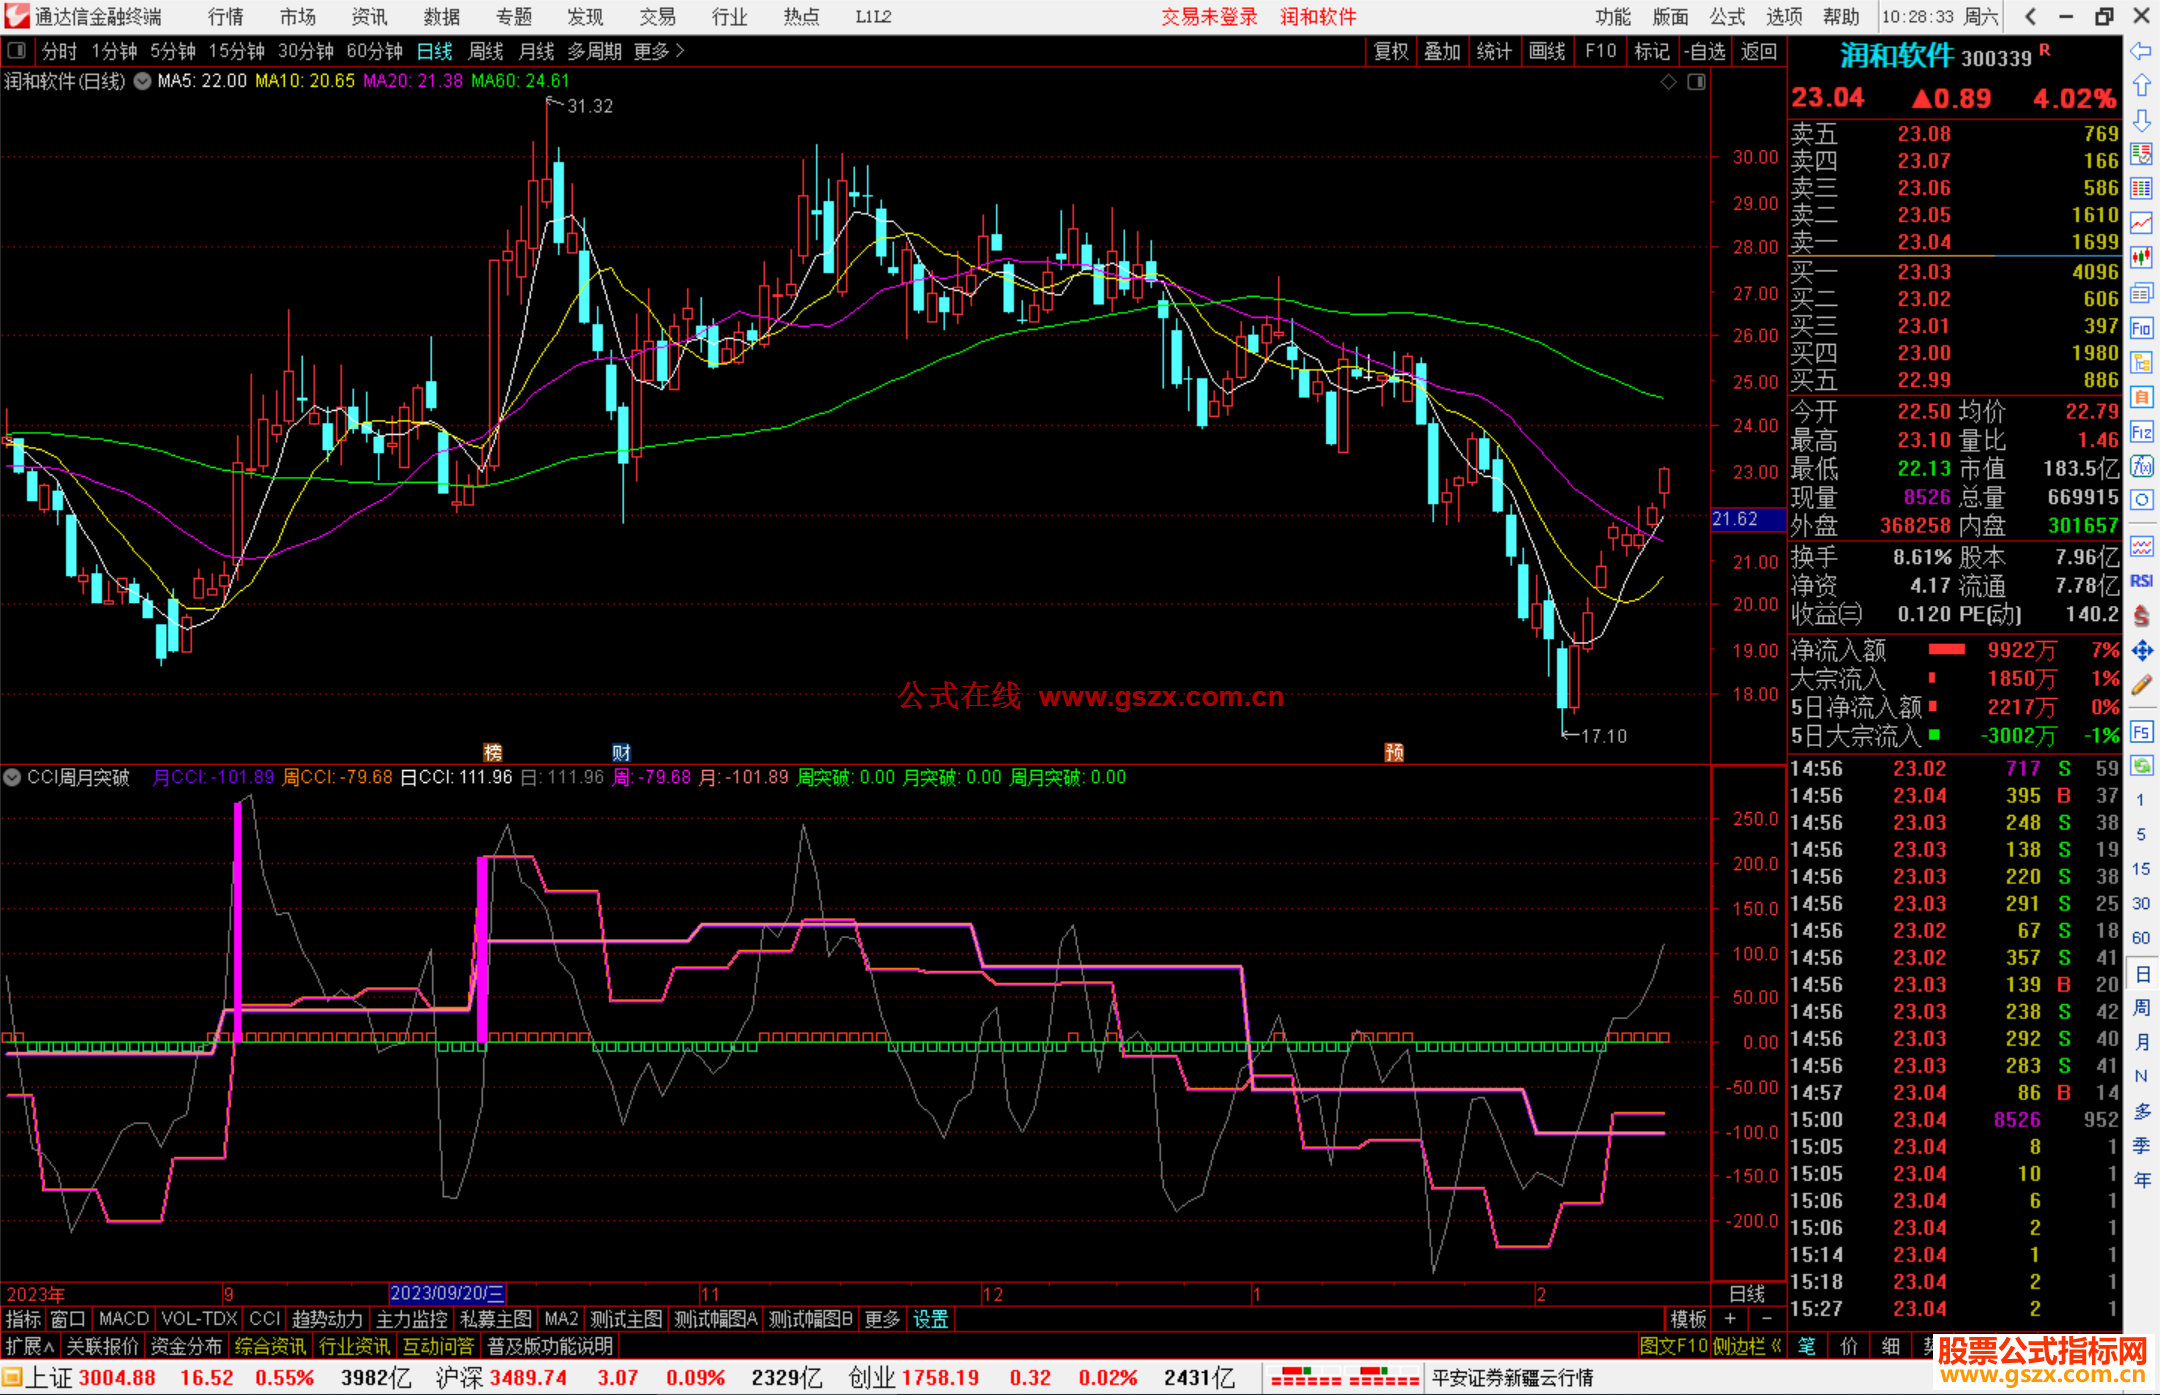Viewport: 2160px width, 1395px height.
Task: Click the 设置 indicator settings link
Action: point(930,1319)
